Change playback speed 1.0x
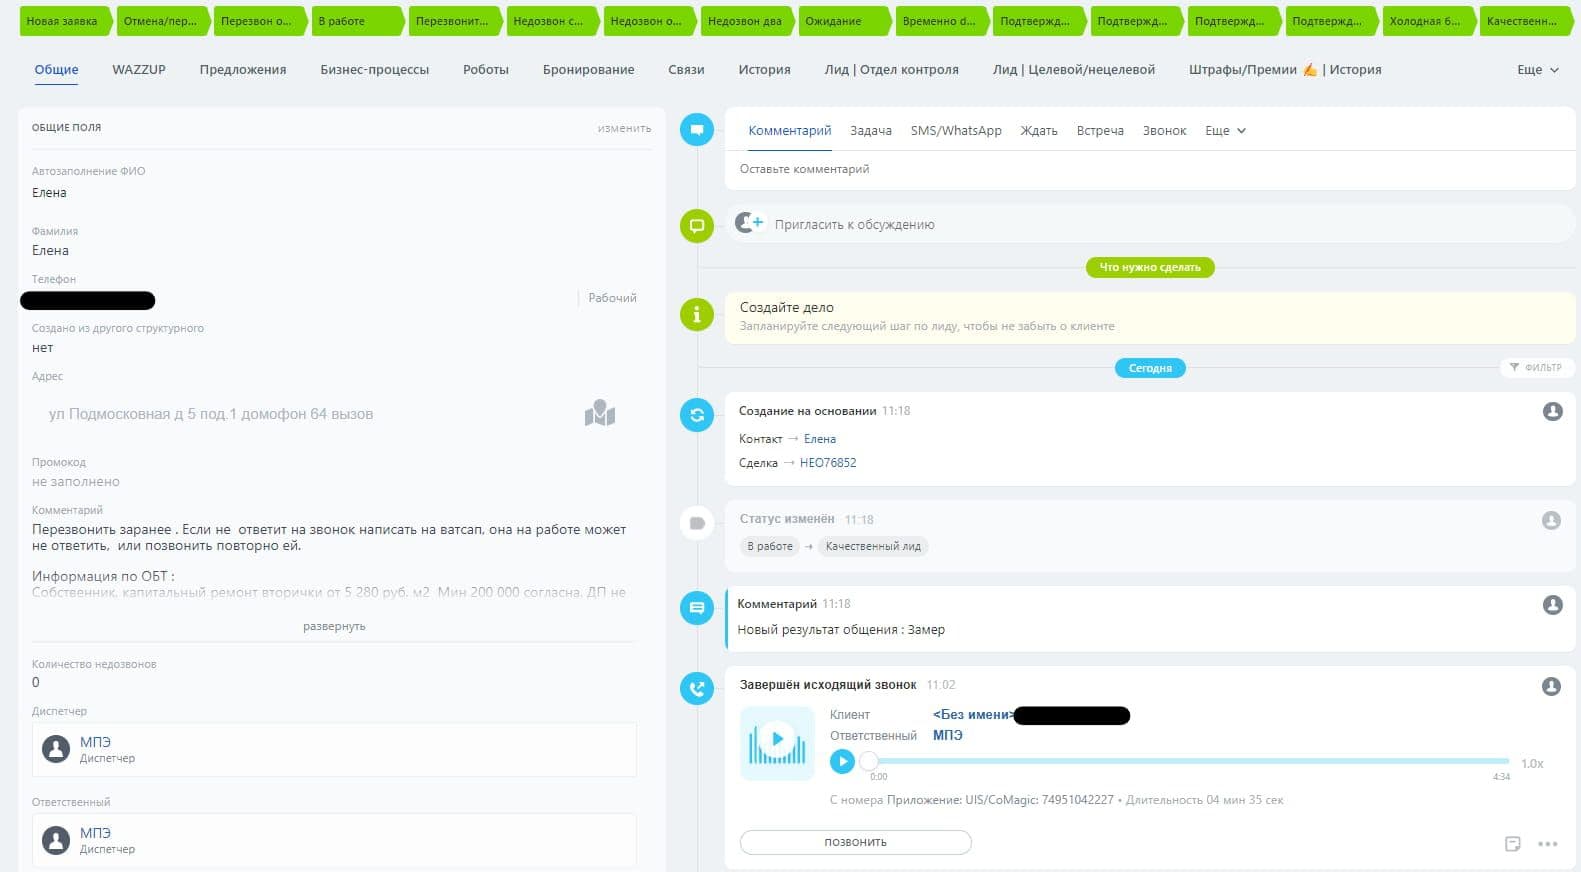The image size is (1581, 872). (1532, 763)
